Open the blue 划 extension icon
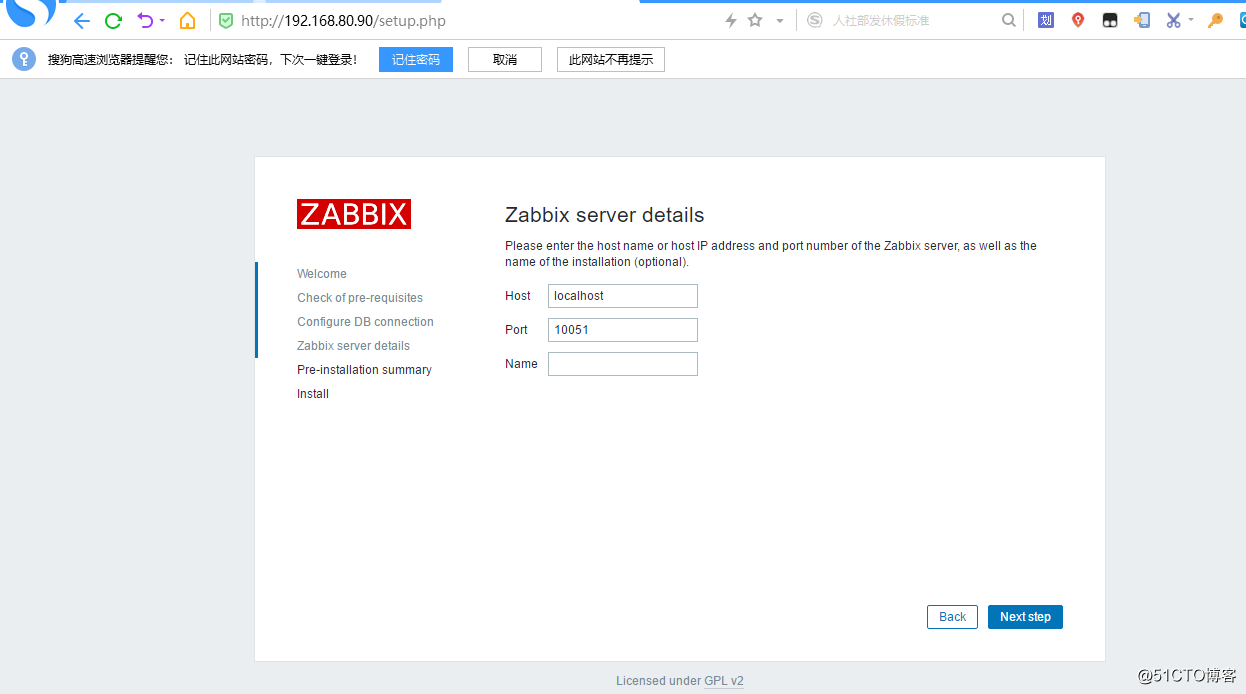Viewport: 1246px width, 694px height. [x=1046, y=20]
